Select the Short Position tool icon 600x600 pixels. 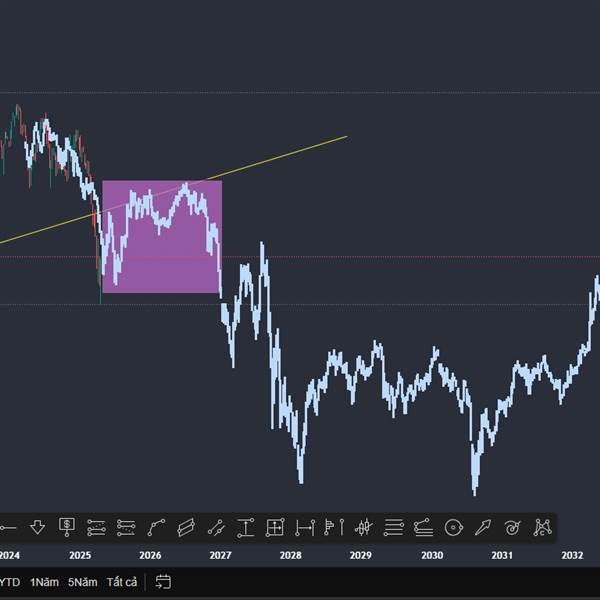click(x=126, y=528)
